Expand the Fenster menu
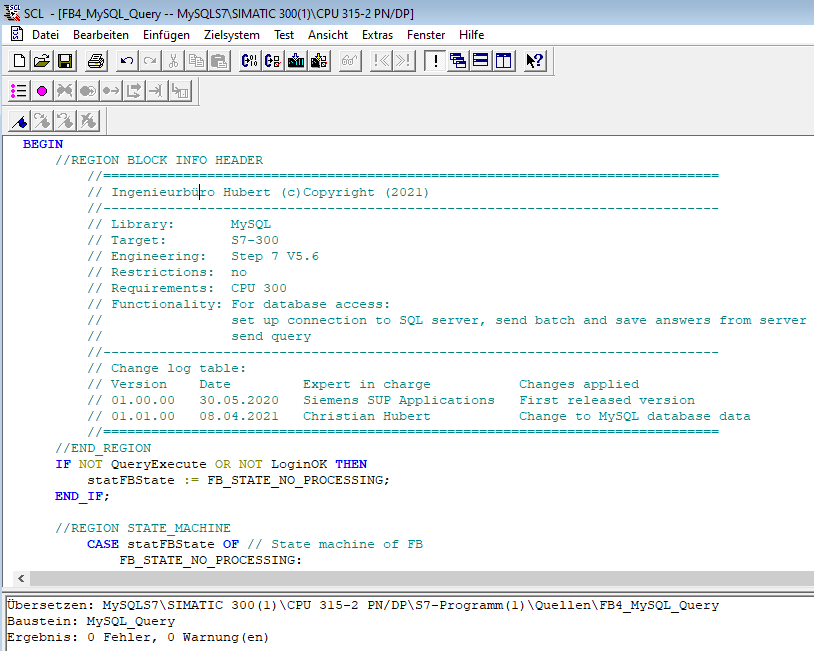814x651 pixels. coord(426,35)
